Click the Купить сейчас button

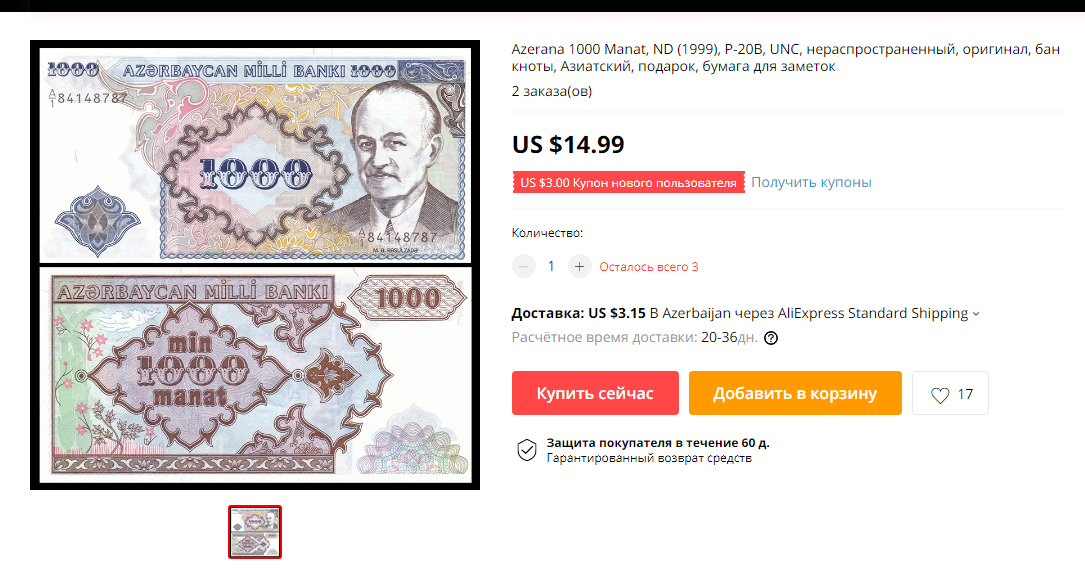point(595,393)
